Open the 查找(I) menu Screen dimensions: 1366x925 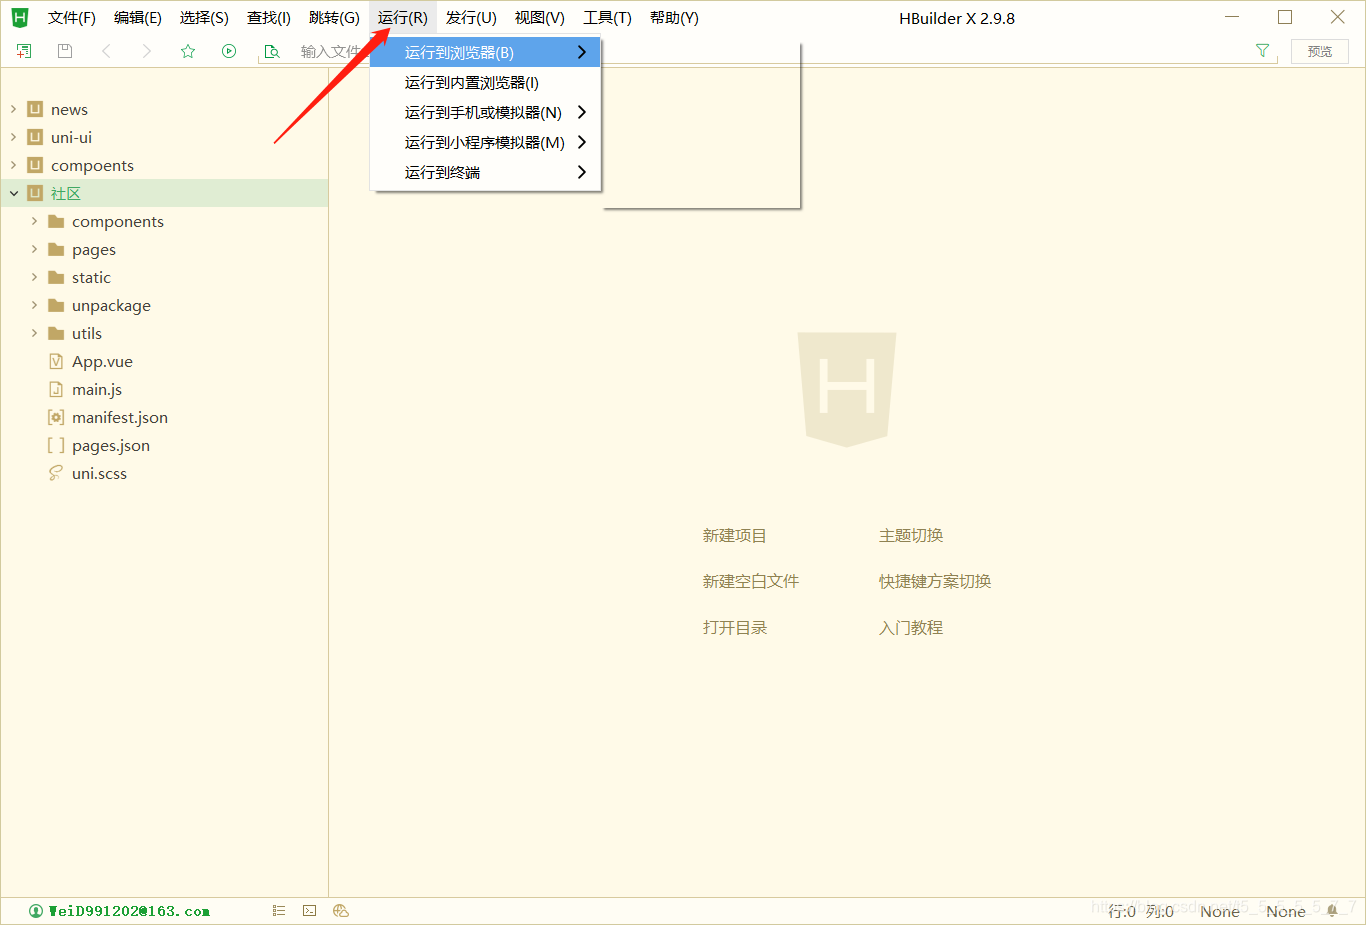click(269, 18)
